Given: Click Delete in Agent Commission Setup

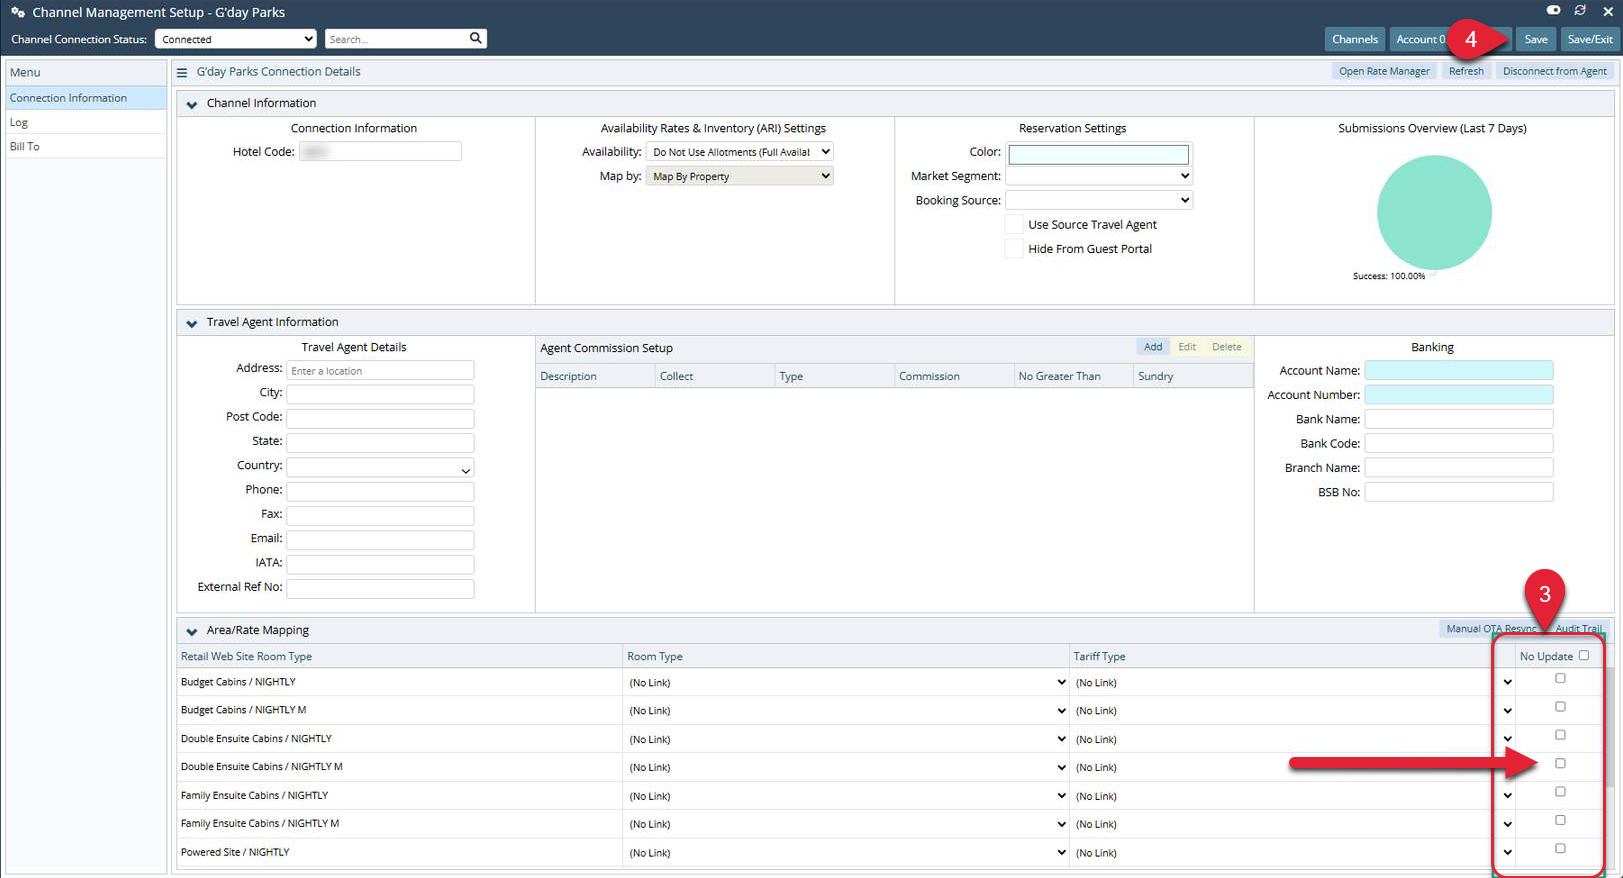Looking at the screenshot, I should tap(1227, 347).
